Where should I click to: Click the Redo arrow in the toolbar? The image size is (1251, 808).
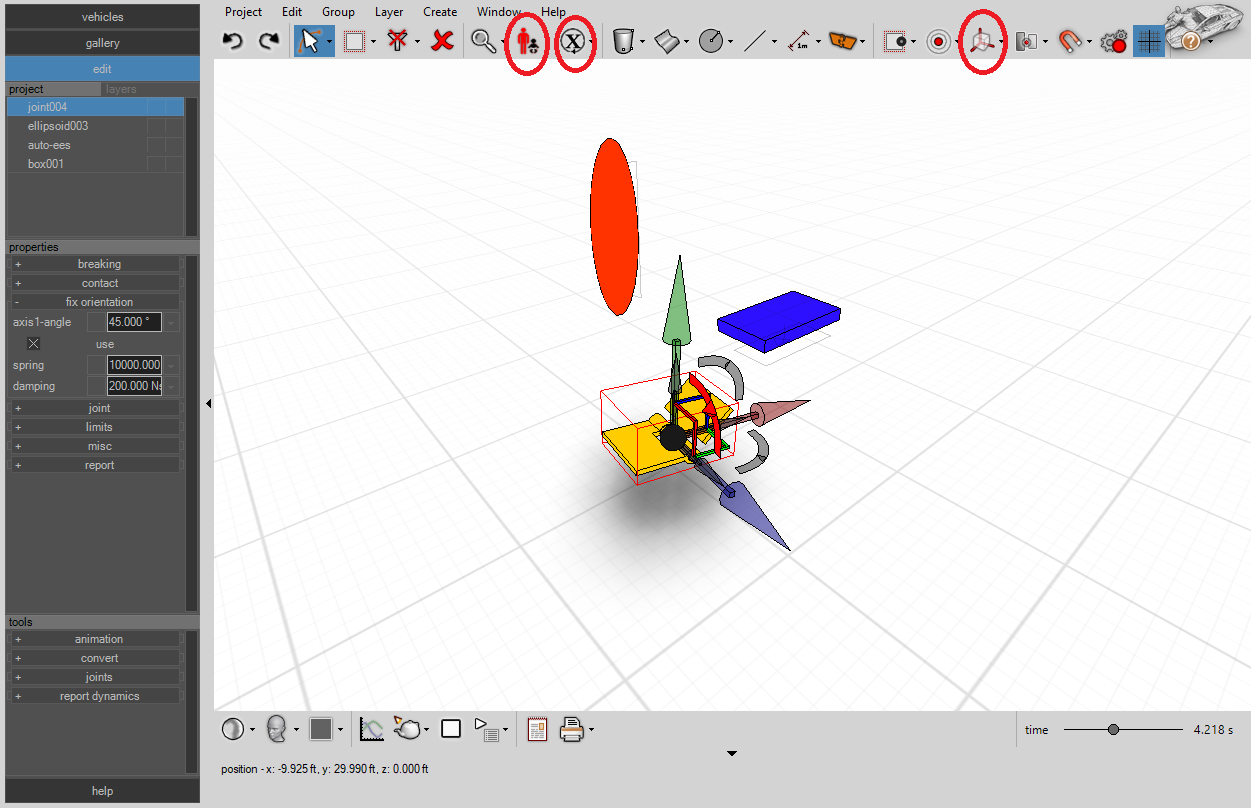[268, 41]
